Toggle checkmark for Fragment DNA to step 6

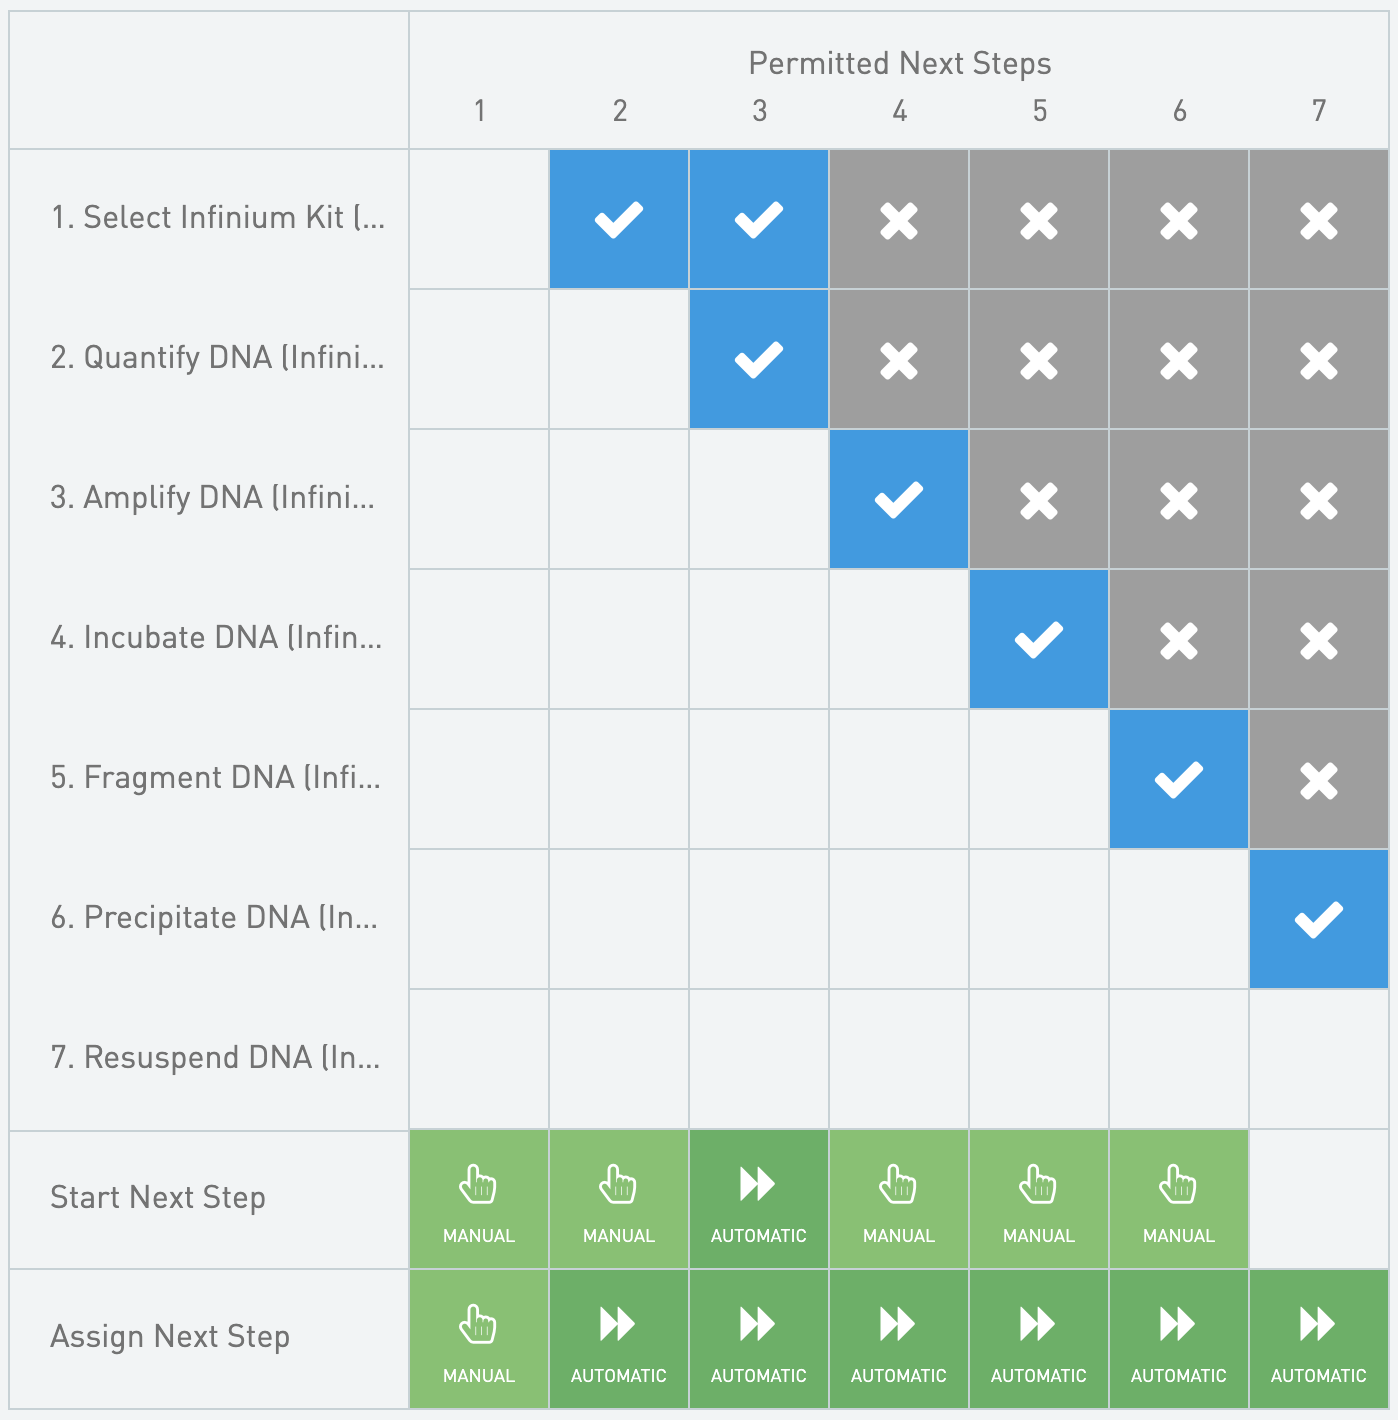click(x=1179, y=779)
